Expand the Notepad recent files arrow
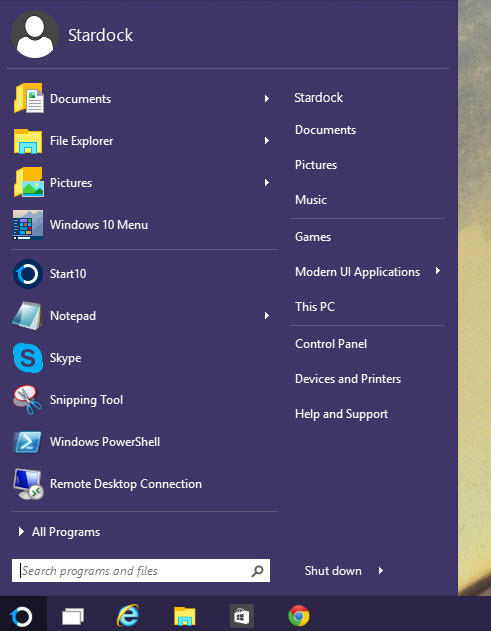This screenshot has width=491, height=631. tap(266, 316)
